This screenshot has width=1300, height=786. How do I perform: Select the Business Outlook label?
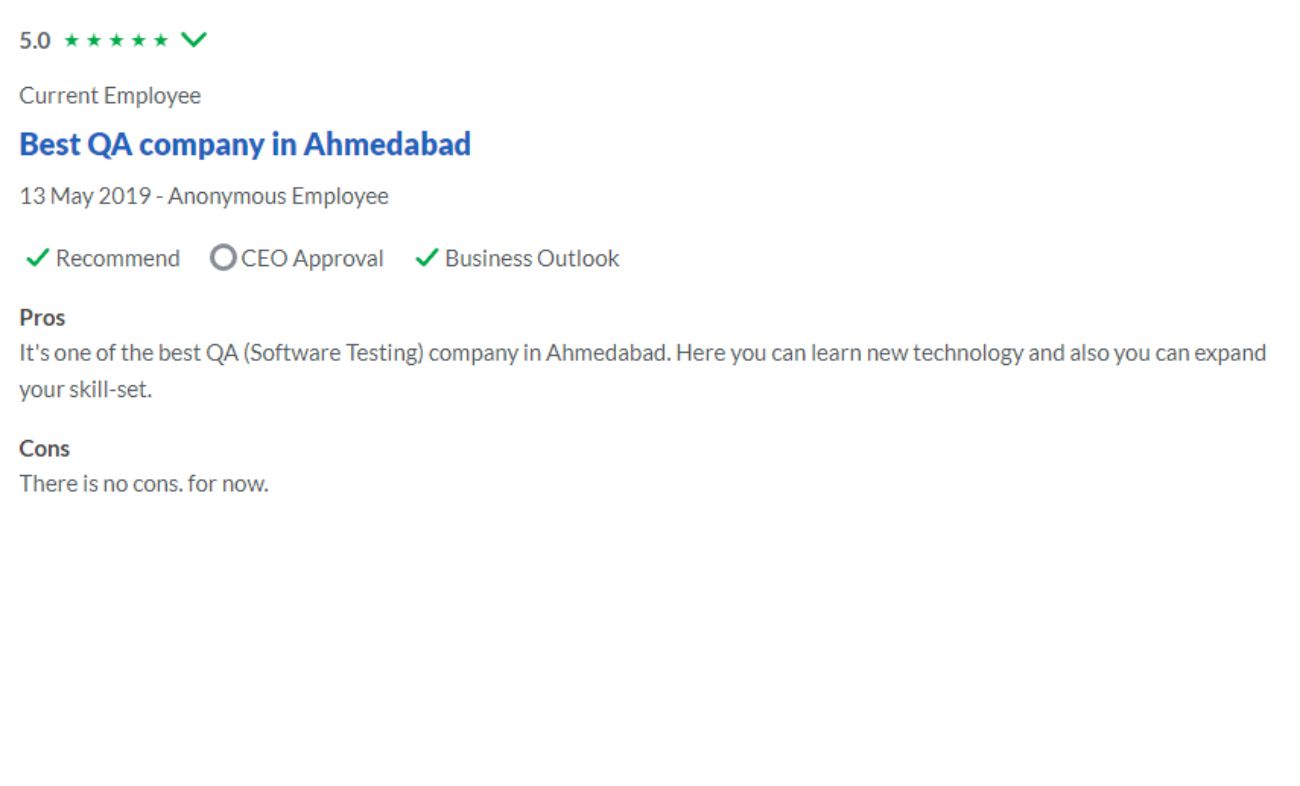pyautogui.click(x=532, y=258)
